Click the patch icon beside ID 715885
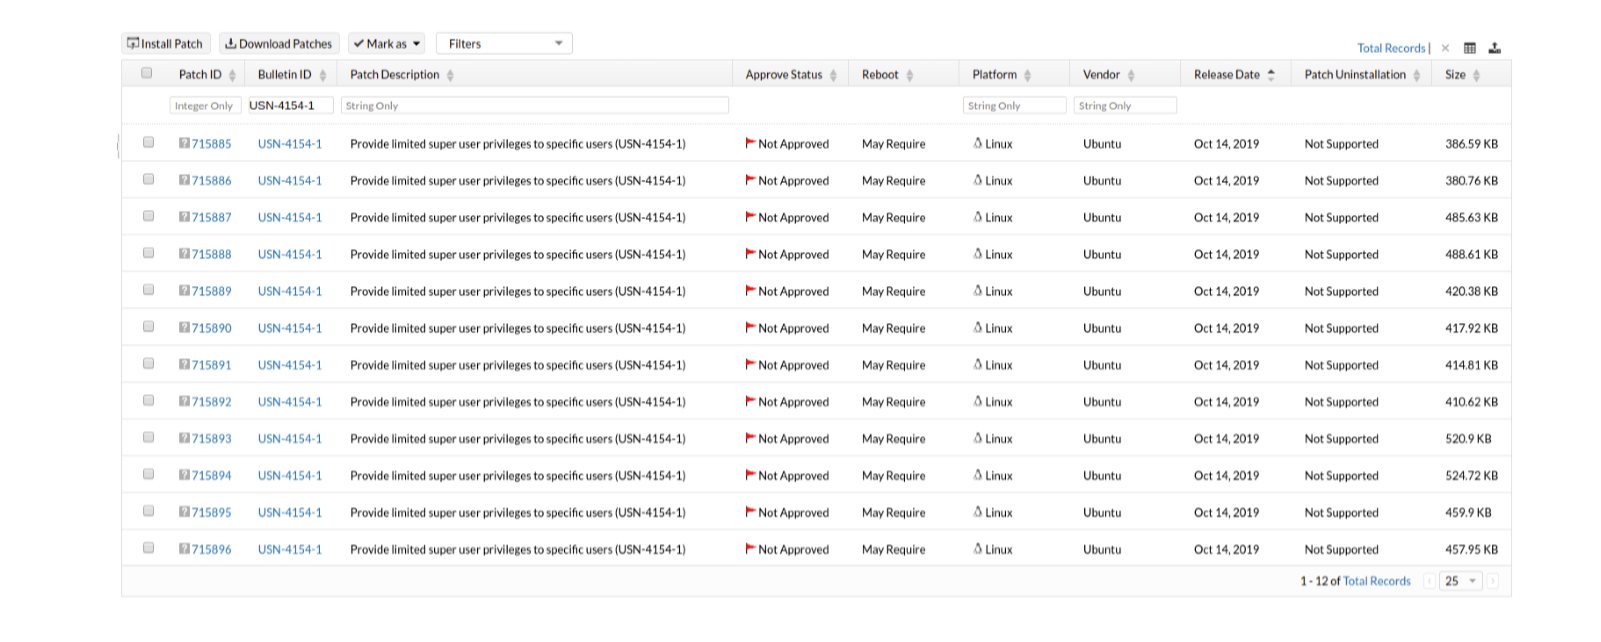 coord(184,143)
